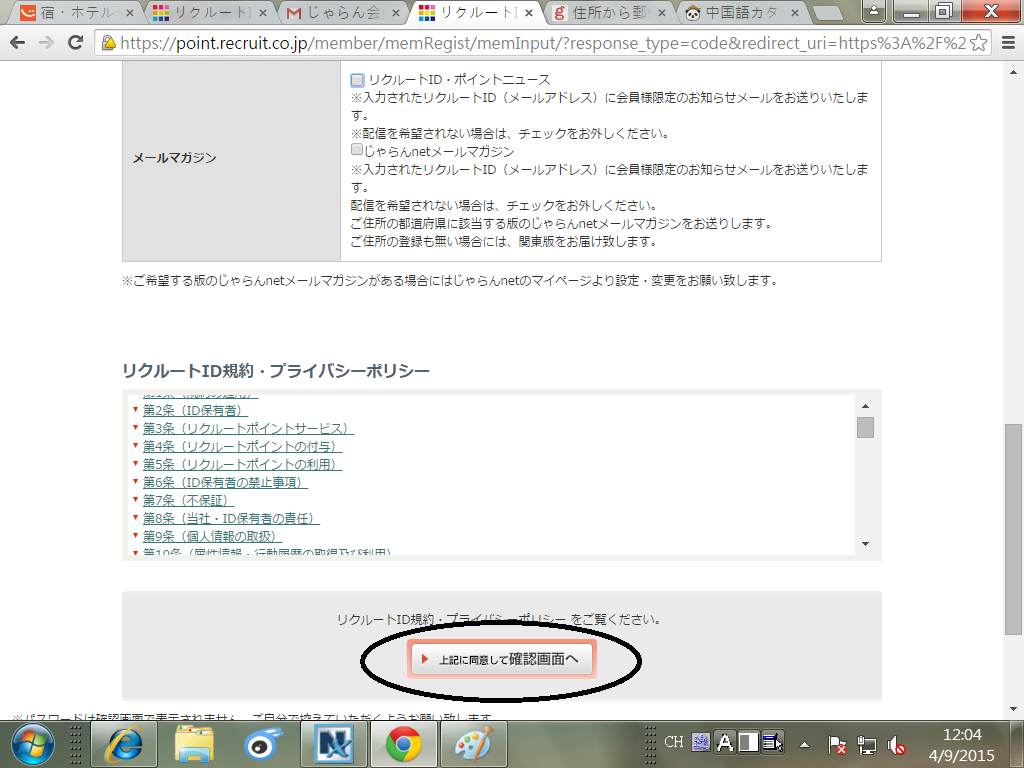The image size is (1024, 768).
Task: Close the 宿・ホテル tab
Action: [129, 13]
